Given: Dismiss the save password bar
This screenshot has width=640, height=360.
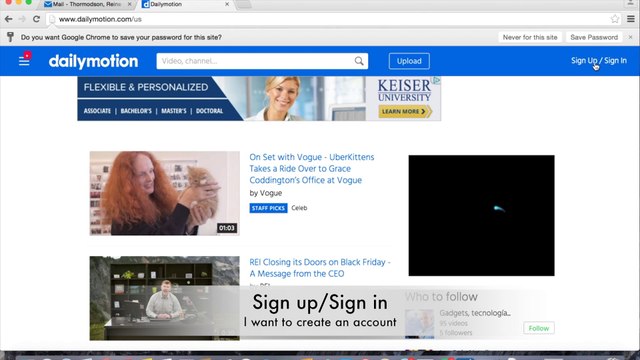Looking at the screenshot, I should [x=631, y=37].
